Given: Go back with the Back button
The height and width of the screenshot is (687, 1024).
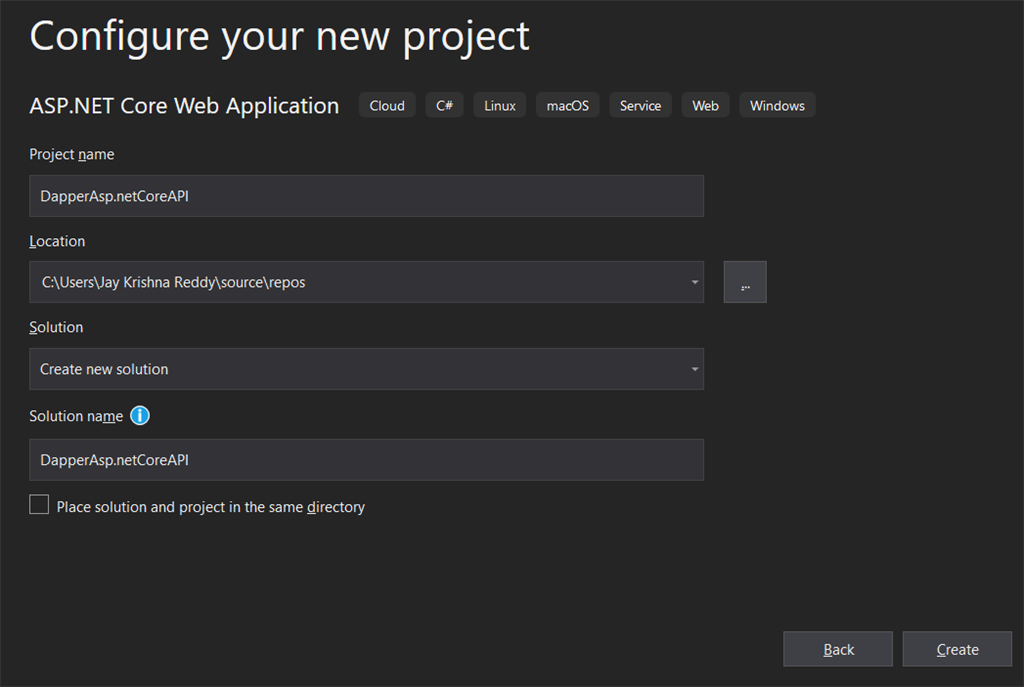Looking at the screenshot, I should point(838,649).
